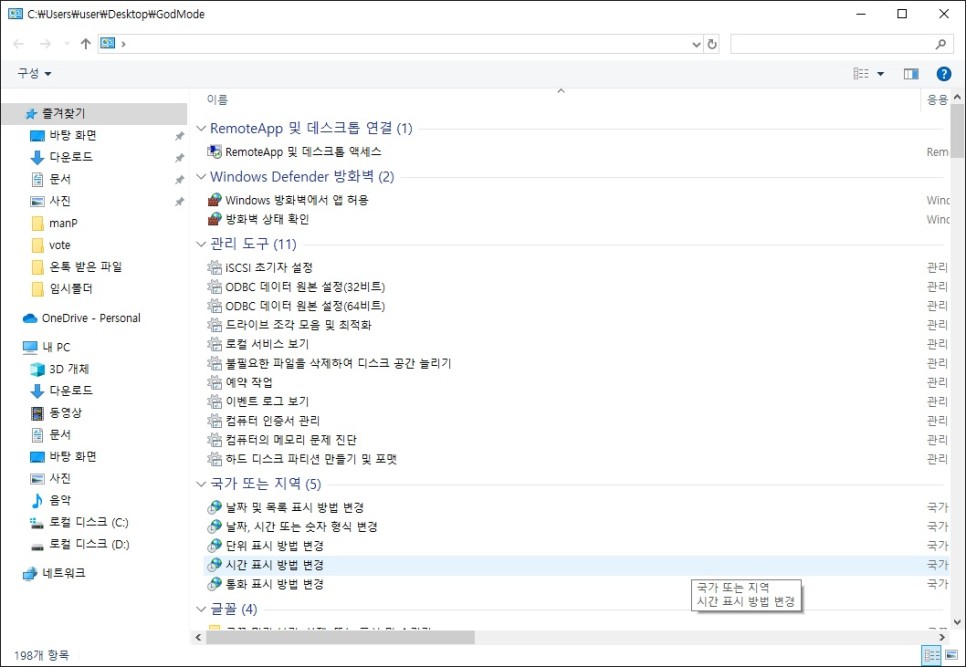
Task: Select 단위 표시 방법 변경 item
Action: click(275, 546)
